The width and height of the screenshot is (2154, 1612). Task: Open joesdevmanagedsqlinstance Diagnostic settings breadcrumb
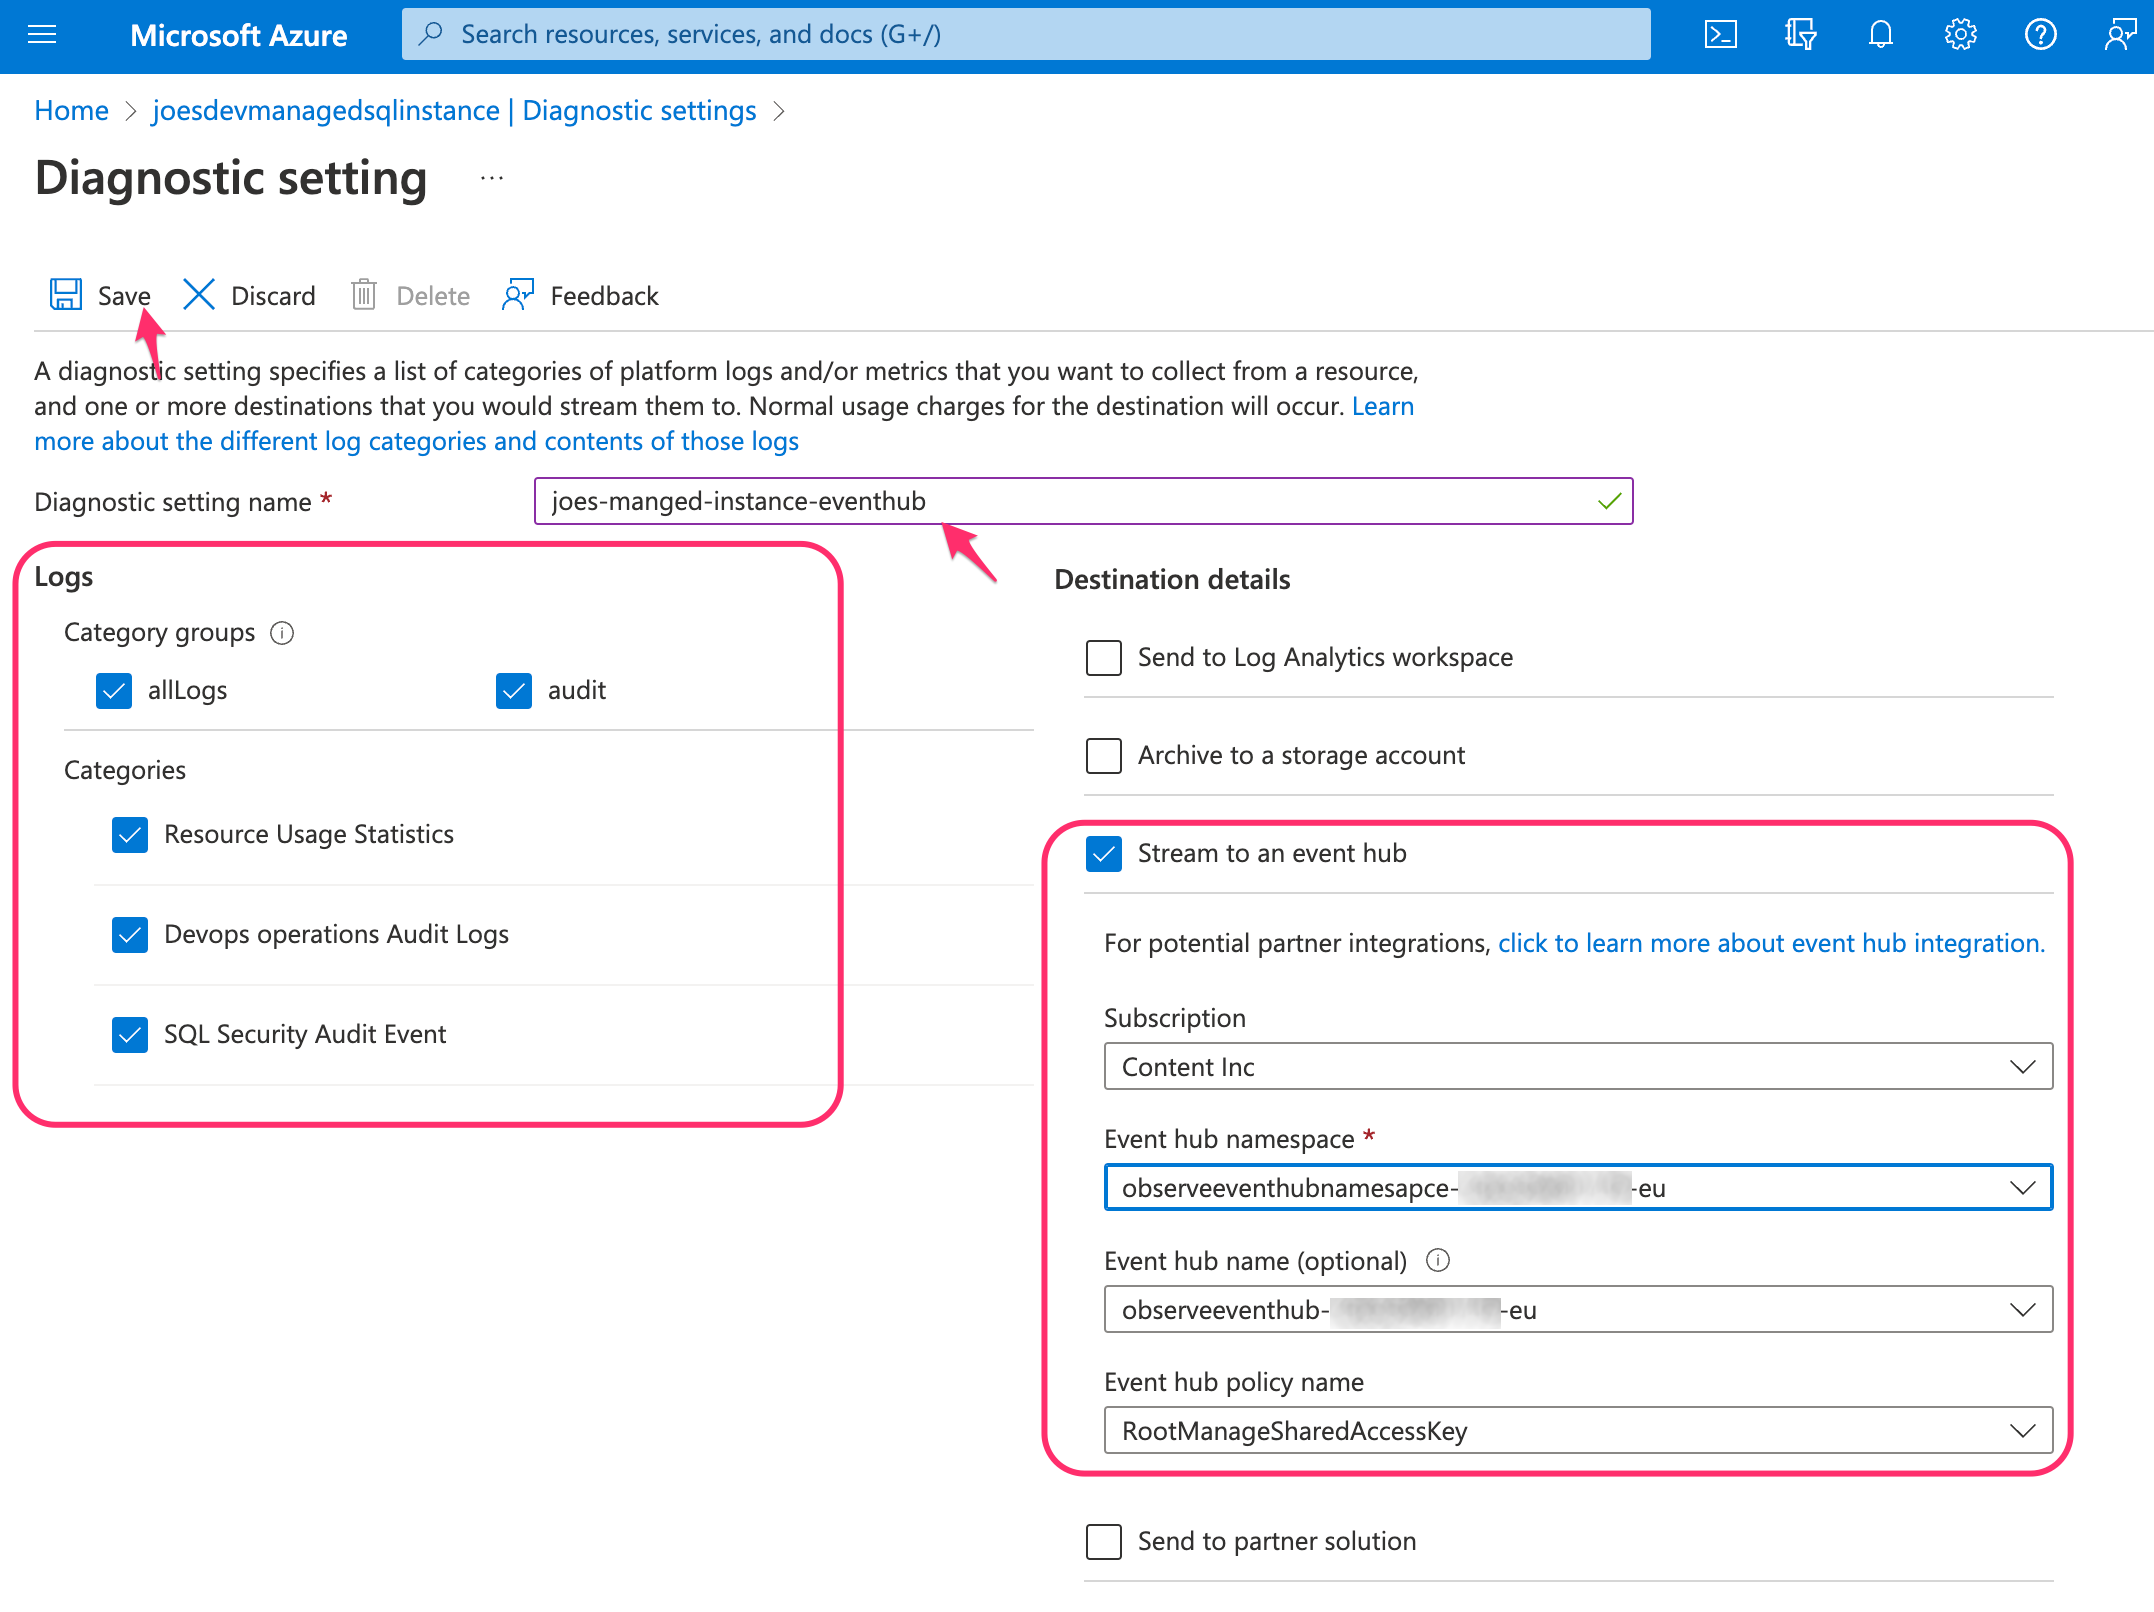[454, 111]
